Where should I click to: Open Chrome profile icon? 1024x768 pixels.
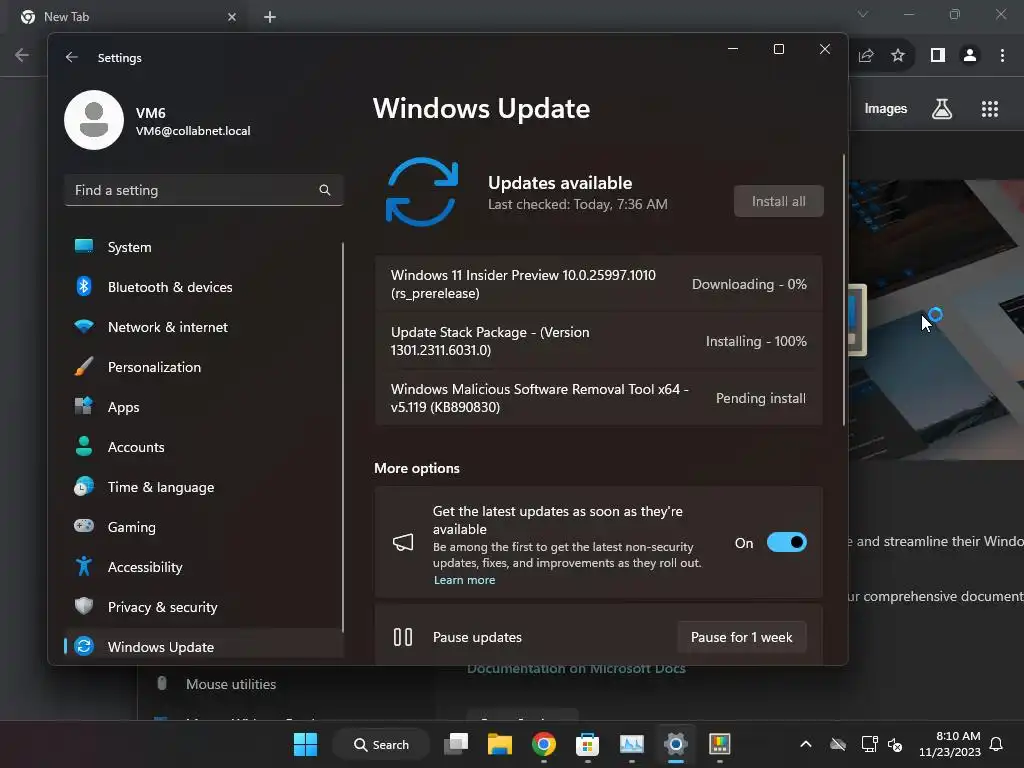tap(970, 56)
